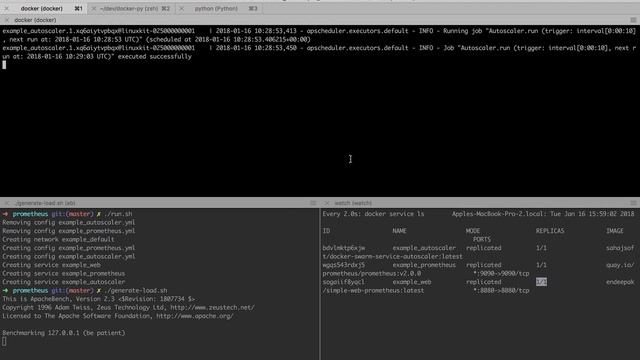Click the http://www.apache.org/ URL
640x360 pixels.
(195, 316)
